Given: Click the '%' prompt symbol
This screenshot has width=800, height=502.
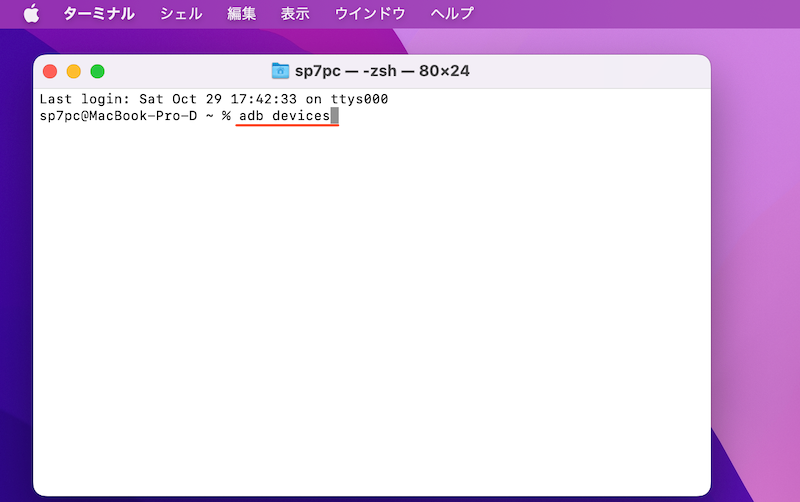Looking at the screenshot, I should pos(226,116).
